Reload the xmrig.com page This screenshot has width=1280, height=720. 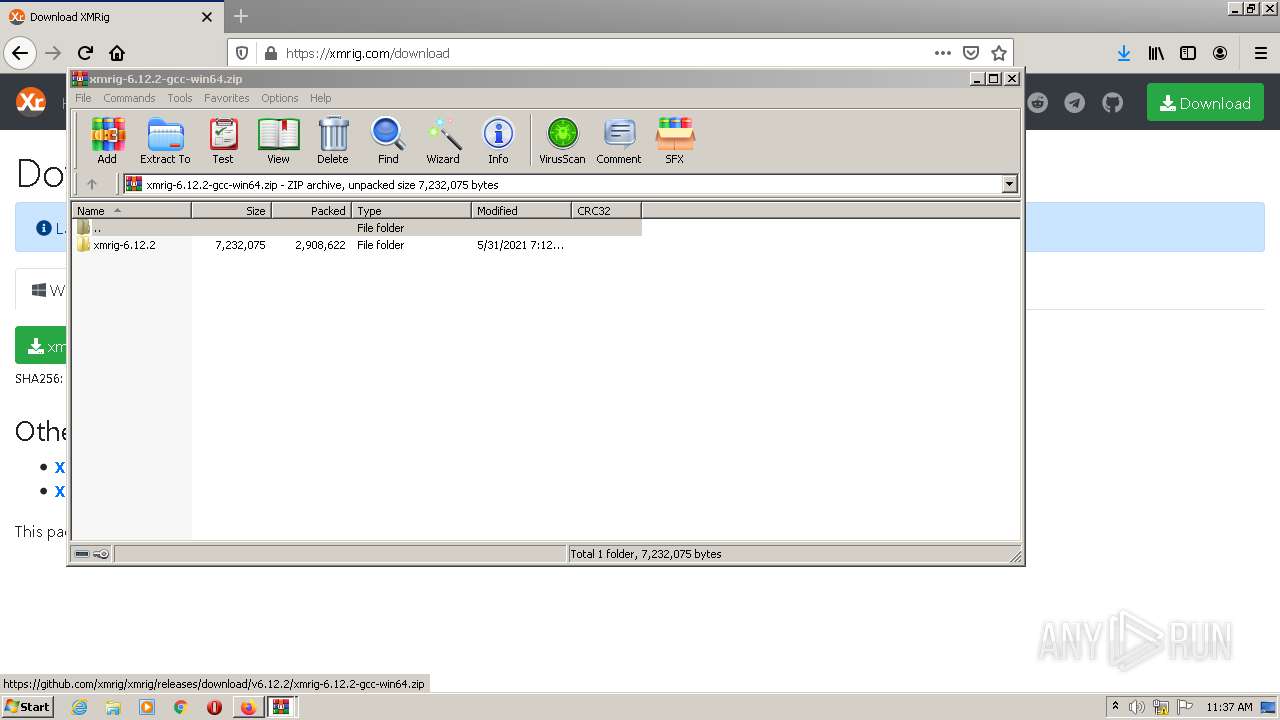click(85, 53)
